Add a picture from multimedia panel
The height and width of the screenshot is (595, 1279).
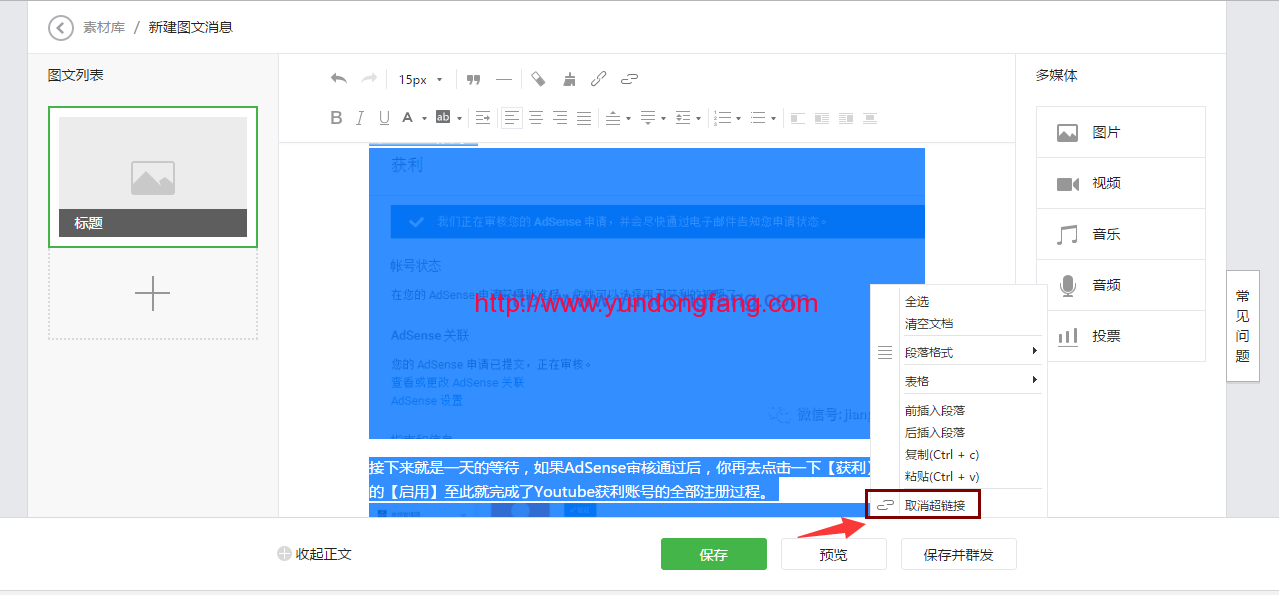point(1121,132)
